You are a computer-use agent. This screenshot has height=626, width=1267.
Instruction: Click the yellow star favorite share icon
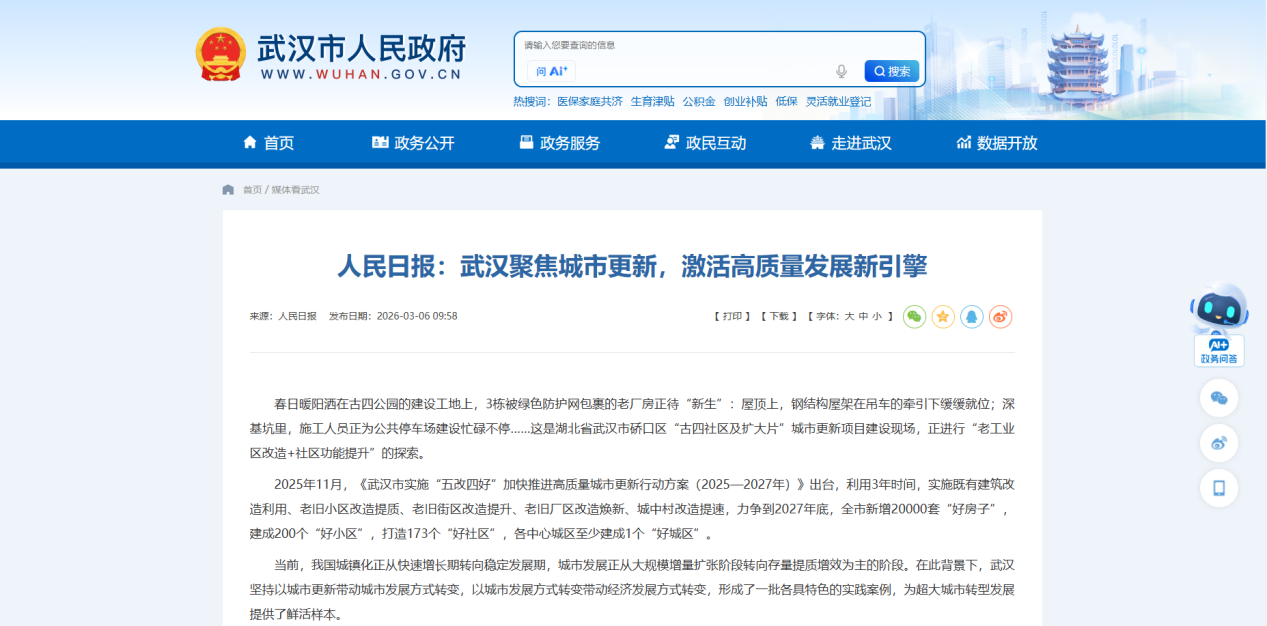point(943,317)
